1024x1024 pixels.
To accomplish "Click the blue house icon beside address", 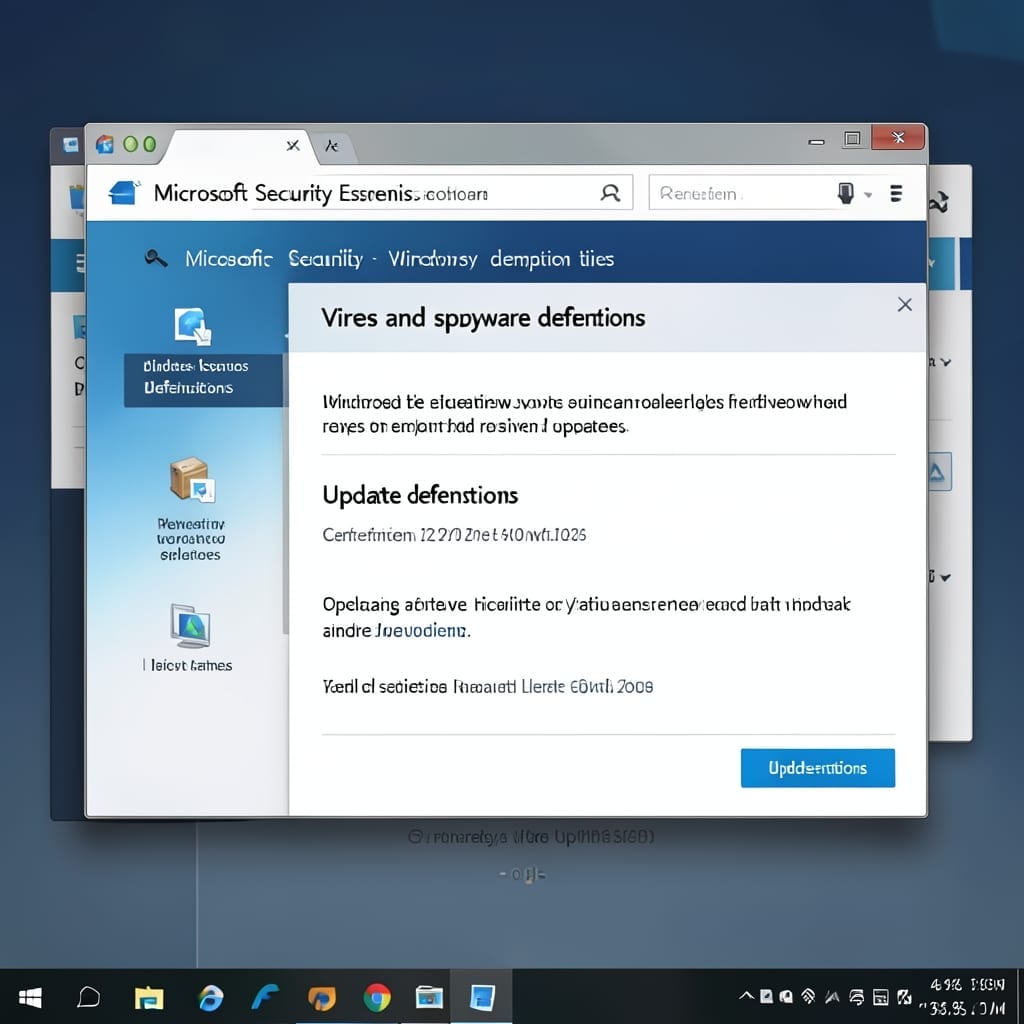I will pyautogui.click(x=125, y=193).
